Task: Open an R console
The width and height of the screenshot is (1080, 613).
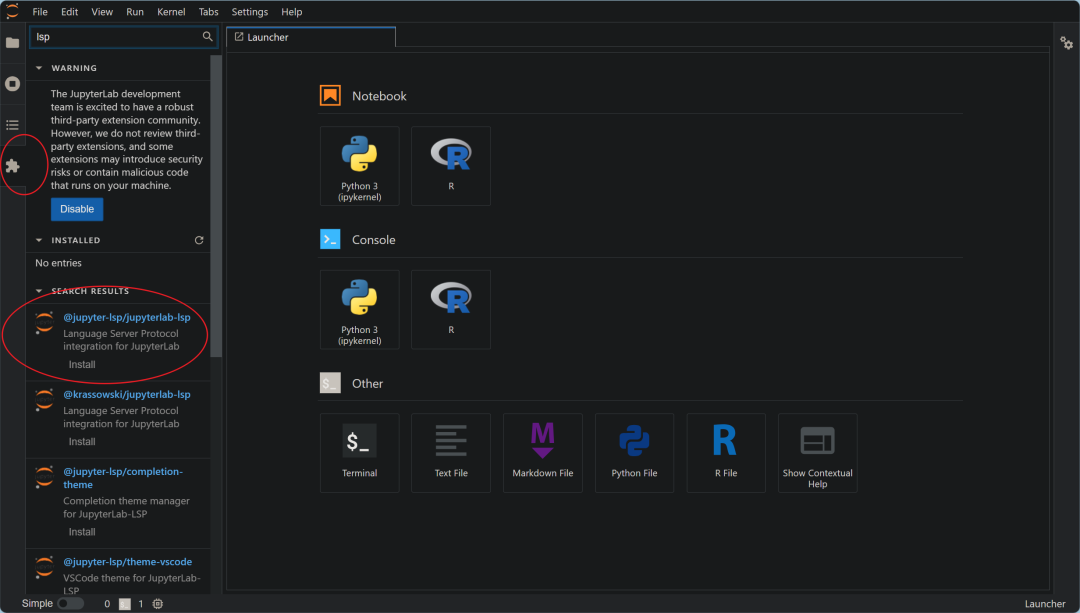Action: click(x=451, y=310)
